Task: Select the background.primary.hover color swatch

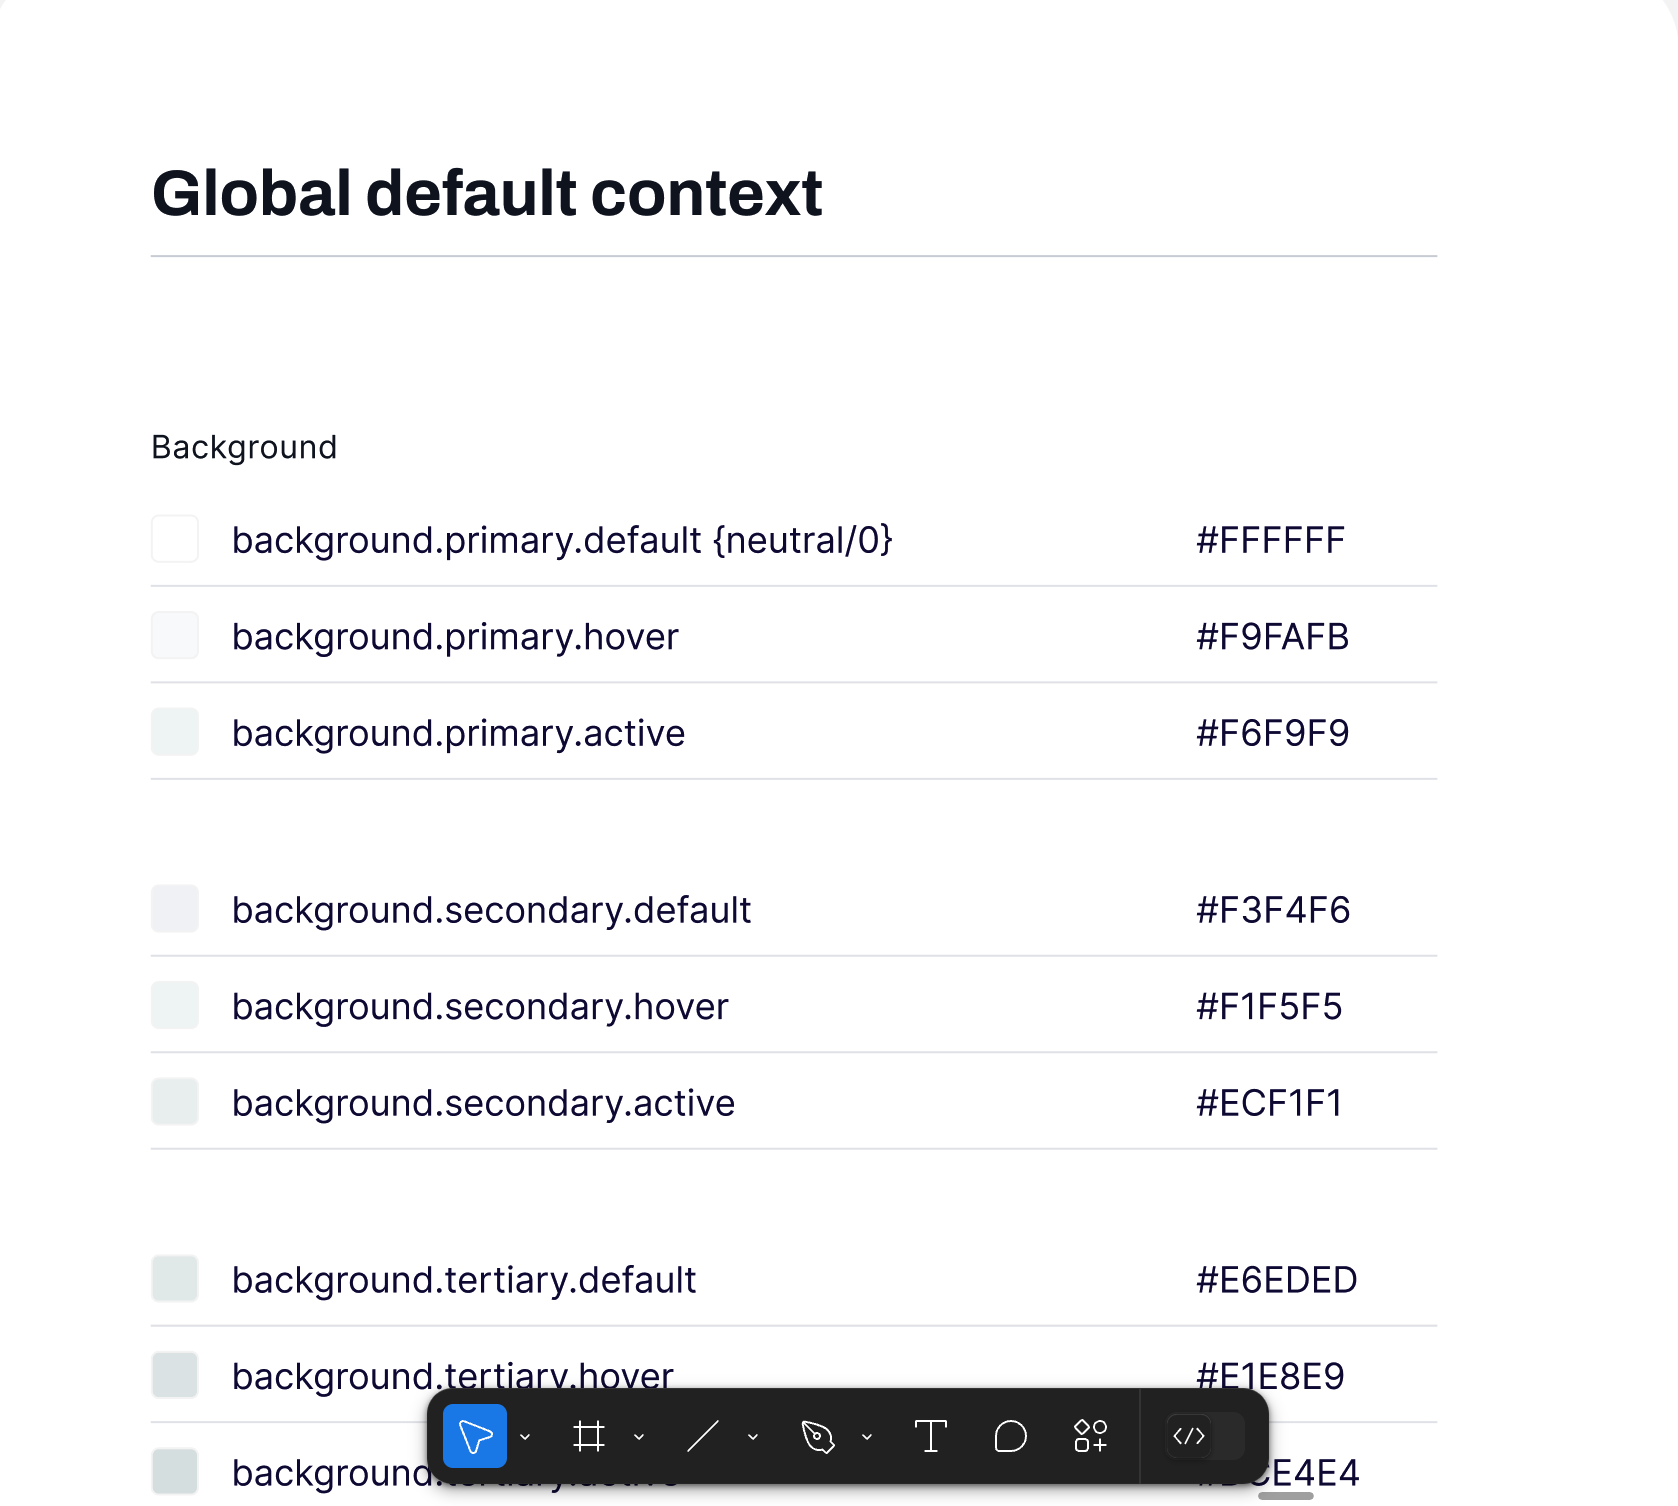Action: tap(175, 636)
